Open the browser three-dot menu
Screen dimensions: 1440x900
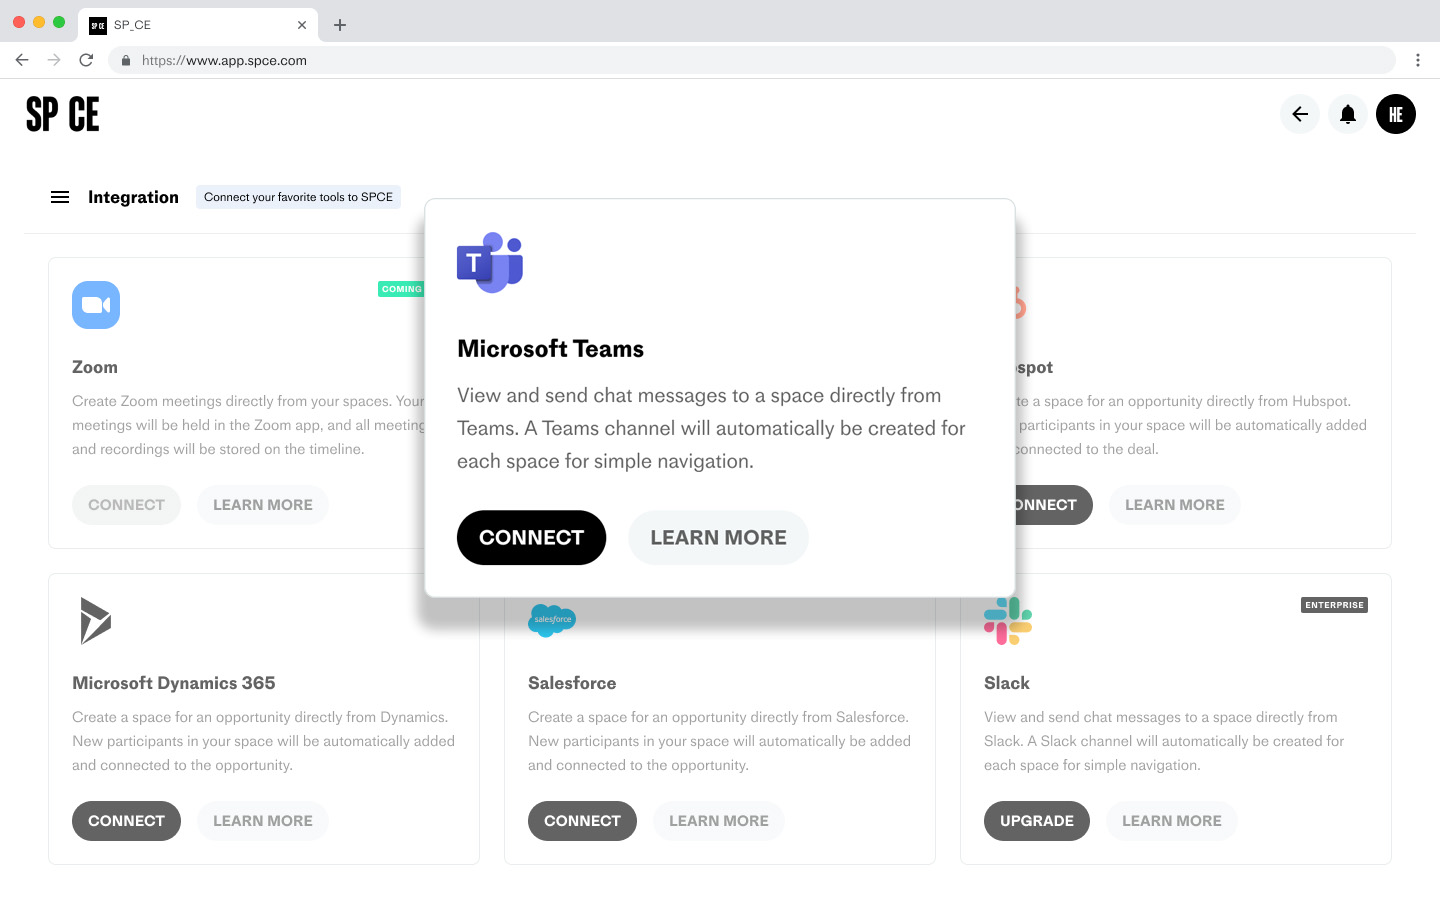[1417, 60]
